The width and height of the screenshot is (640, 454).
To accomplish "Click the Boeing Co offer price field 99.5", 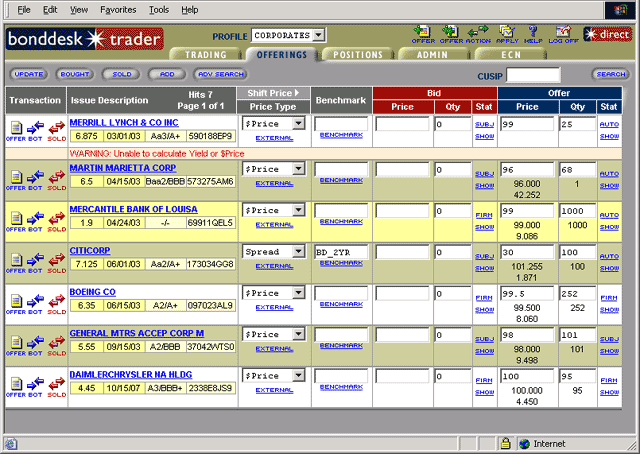I will coord(527,294).
